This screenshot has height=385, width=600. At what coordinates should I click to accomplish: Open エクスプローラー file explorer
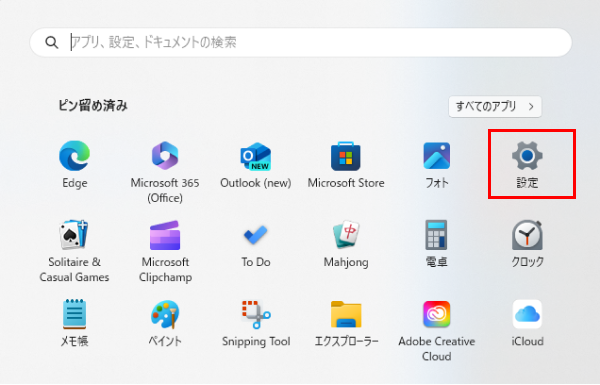[x=346, y=324]
